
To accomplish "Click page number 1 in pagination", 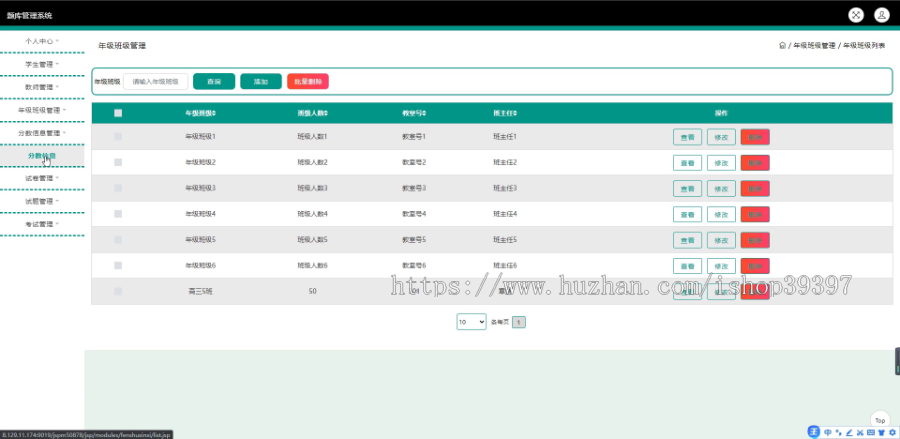I will tap(518, 323).
